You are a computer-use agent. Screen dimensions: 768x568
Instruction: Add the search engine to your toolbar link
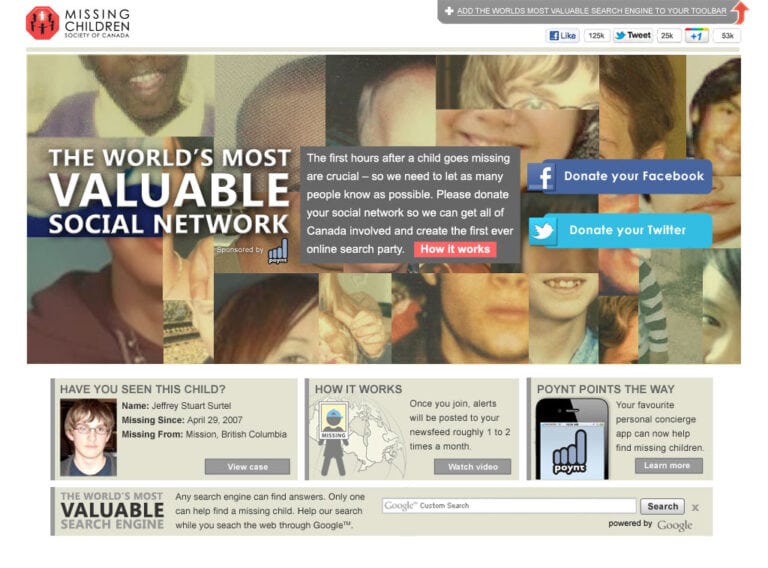(x=592, y=11)
